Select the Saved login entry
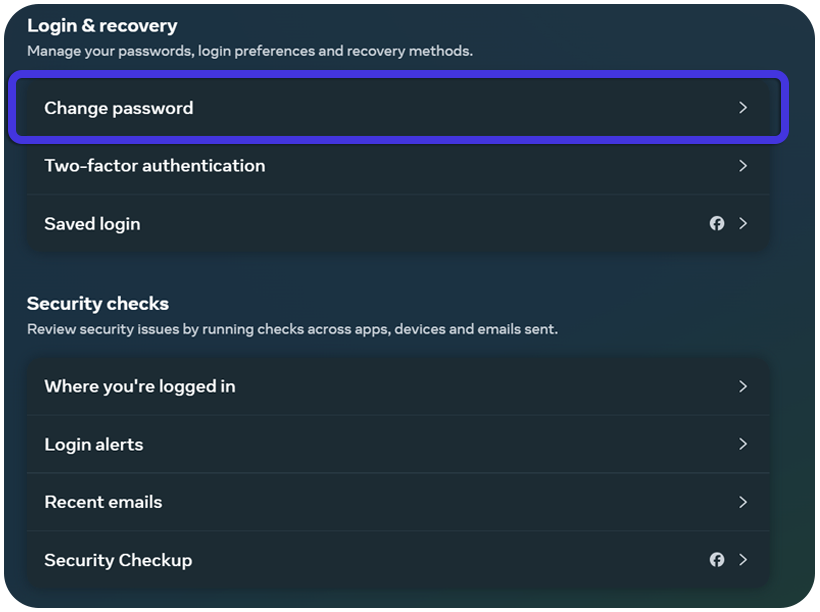 [x=92, y=224]
